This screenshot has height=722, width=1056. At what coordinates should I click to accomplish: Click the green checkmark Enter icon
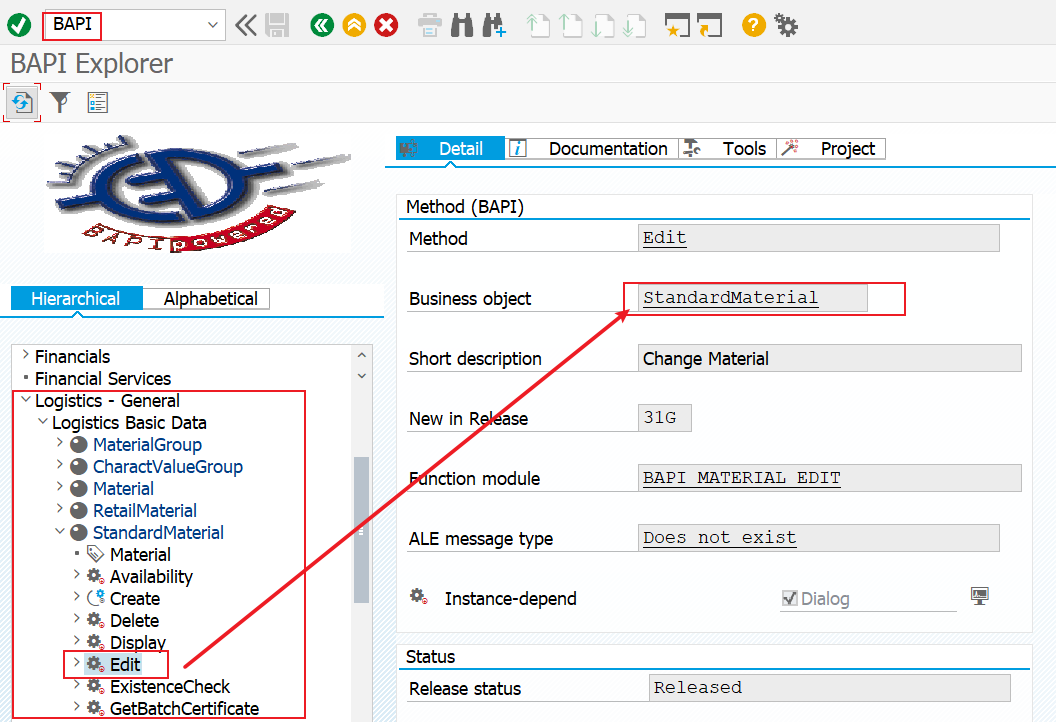pyautogui.click(x=19, y=26)
